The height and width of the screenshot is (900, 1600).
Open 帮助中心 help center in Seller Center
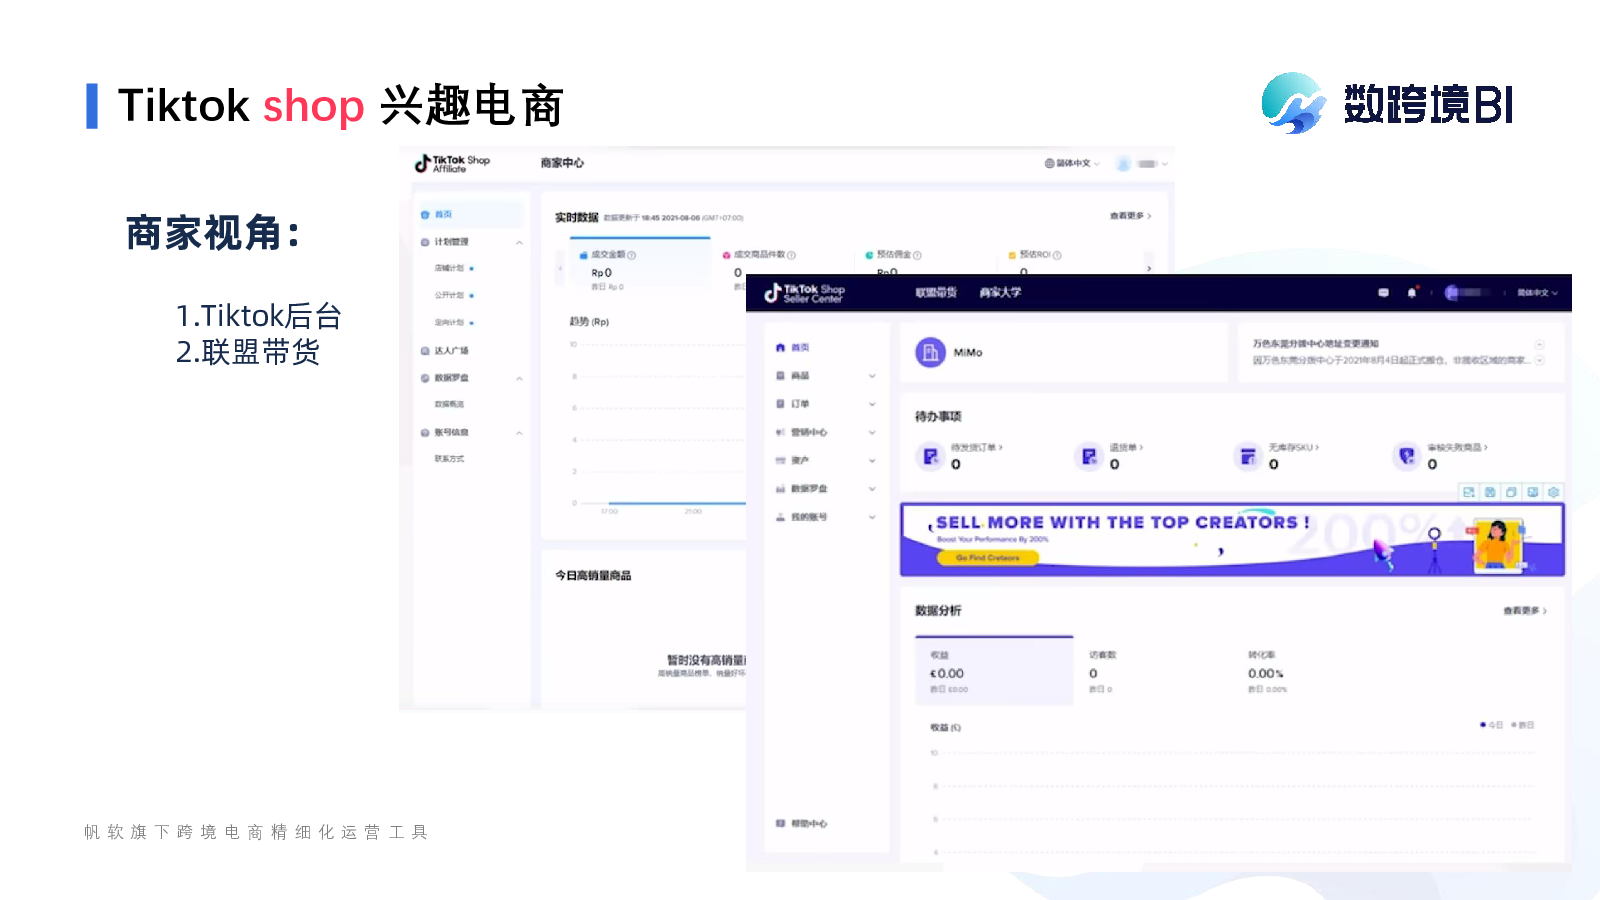802,824
